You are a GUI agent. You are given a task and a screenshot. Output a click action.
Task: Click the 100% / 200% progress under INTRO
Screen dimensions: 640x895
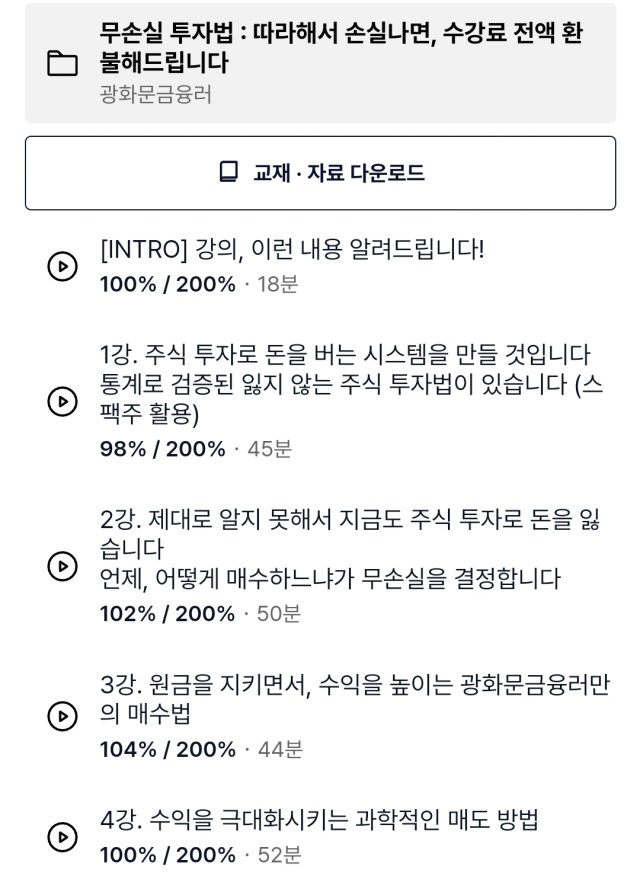pos(168,284)
